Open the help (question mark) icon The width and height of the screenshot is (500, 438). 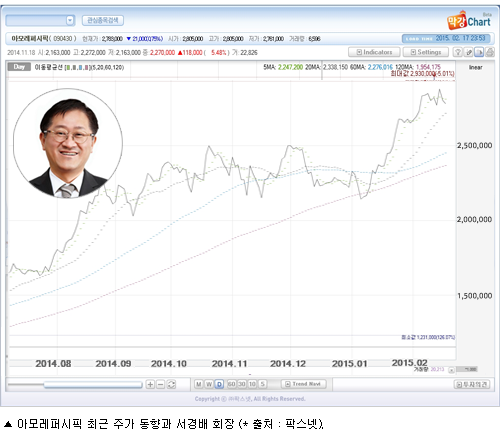(x=458, y=52)
